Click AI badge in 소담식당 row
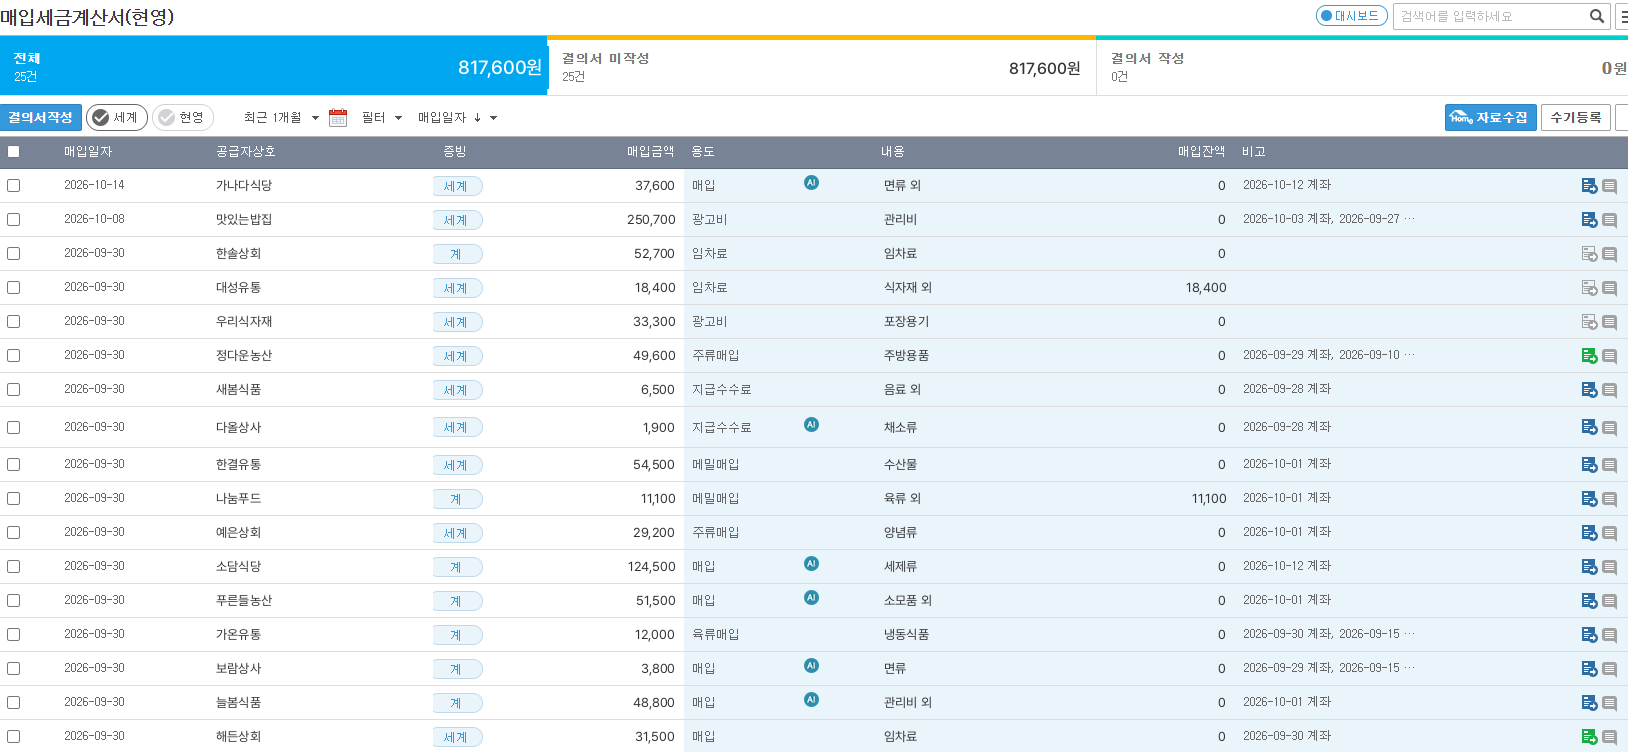 click(811, 564)
